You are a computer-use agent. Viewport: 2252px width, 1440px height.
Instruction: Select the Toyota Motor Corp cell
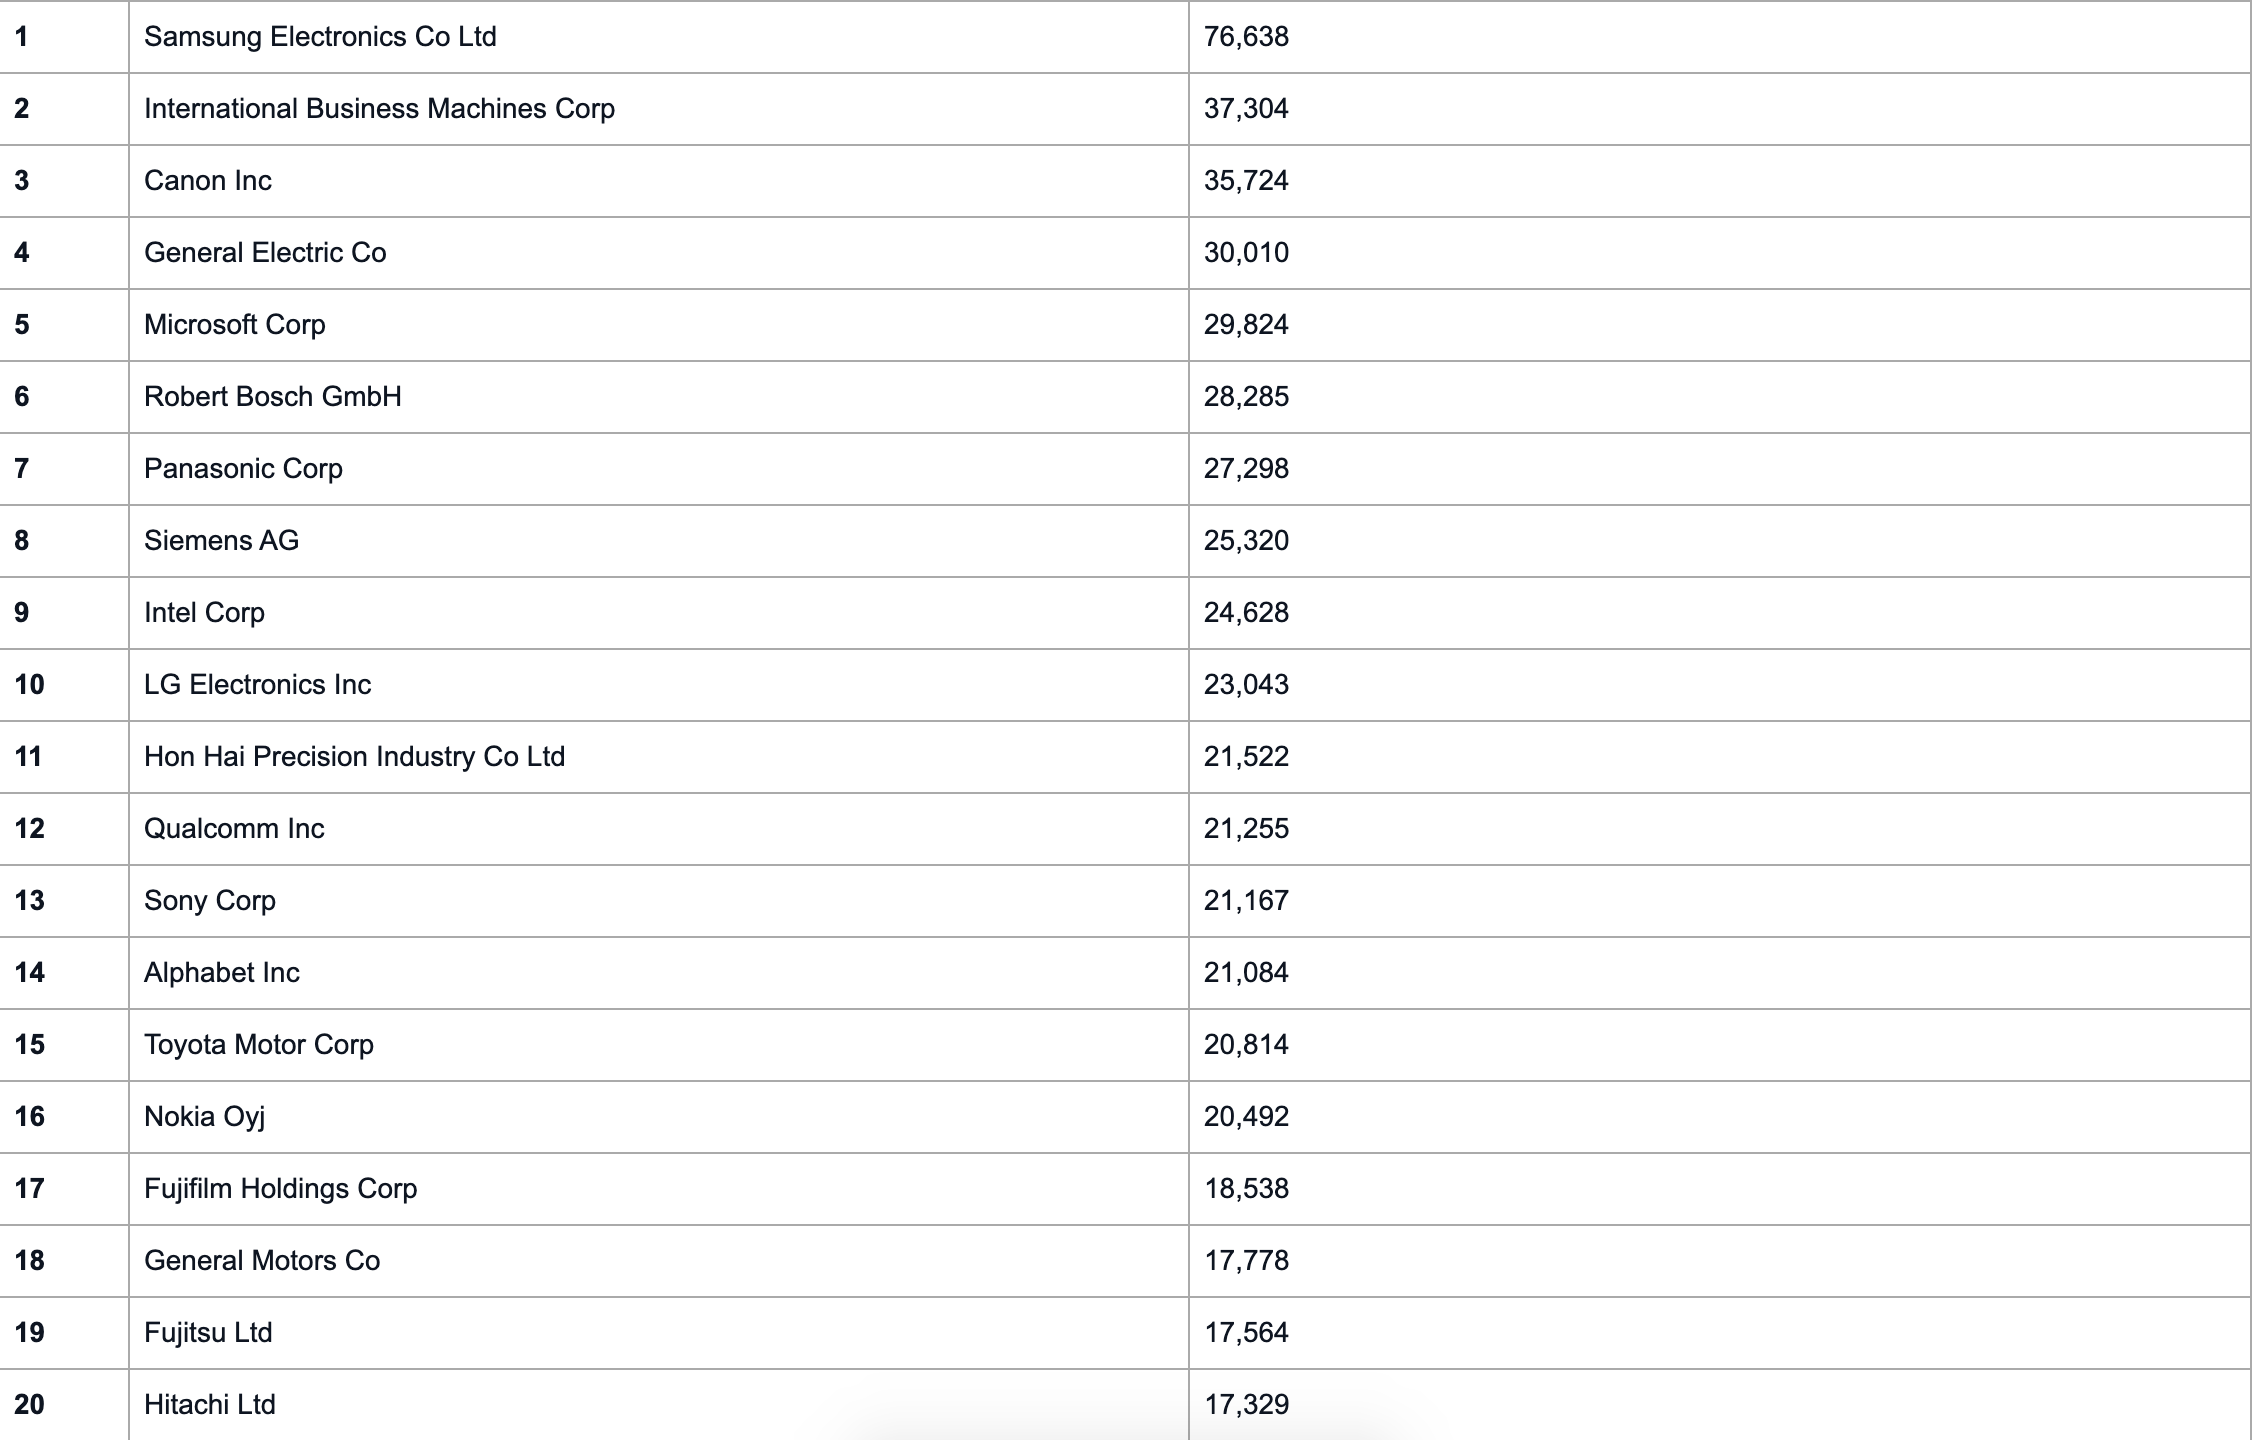259,1045
